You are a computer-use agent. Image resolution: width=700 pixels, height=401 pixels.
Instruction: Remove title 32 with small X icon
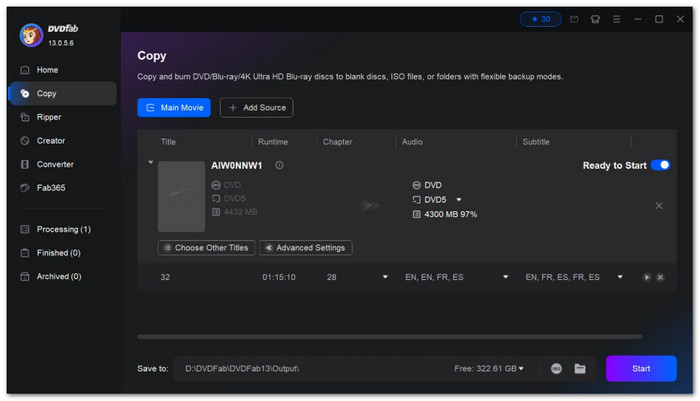click(660, 277)
